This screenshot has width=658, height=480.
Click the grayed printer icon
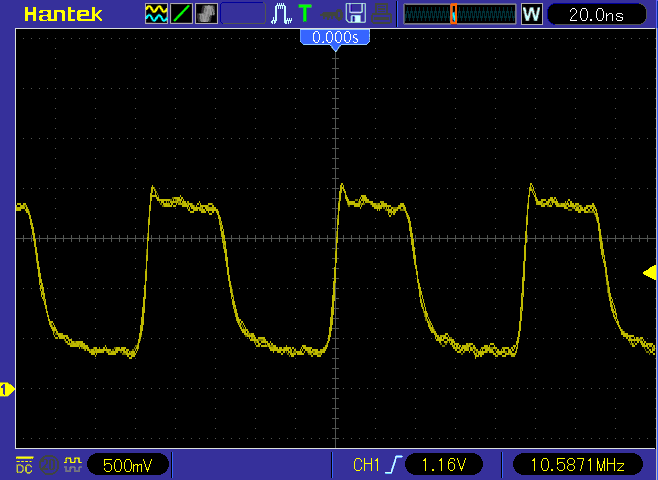point(381,13)
